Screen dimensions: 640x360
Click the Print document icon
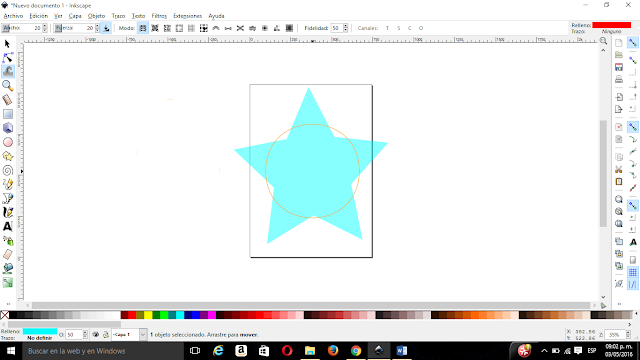pyautogui.click(x=619, y=79)
